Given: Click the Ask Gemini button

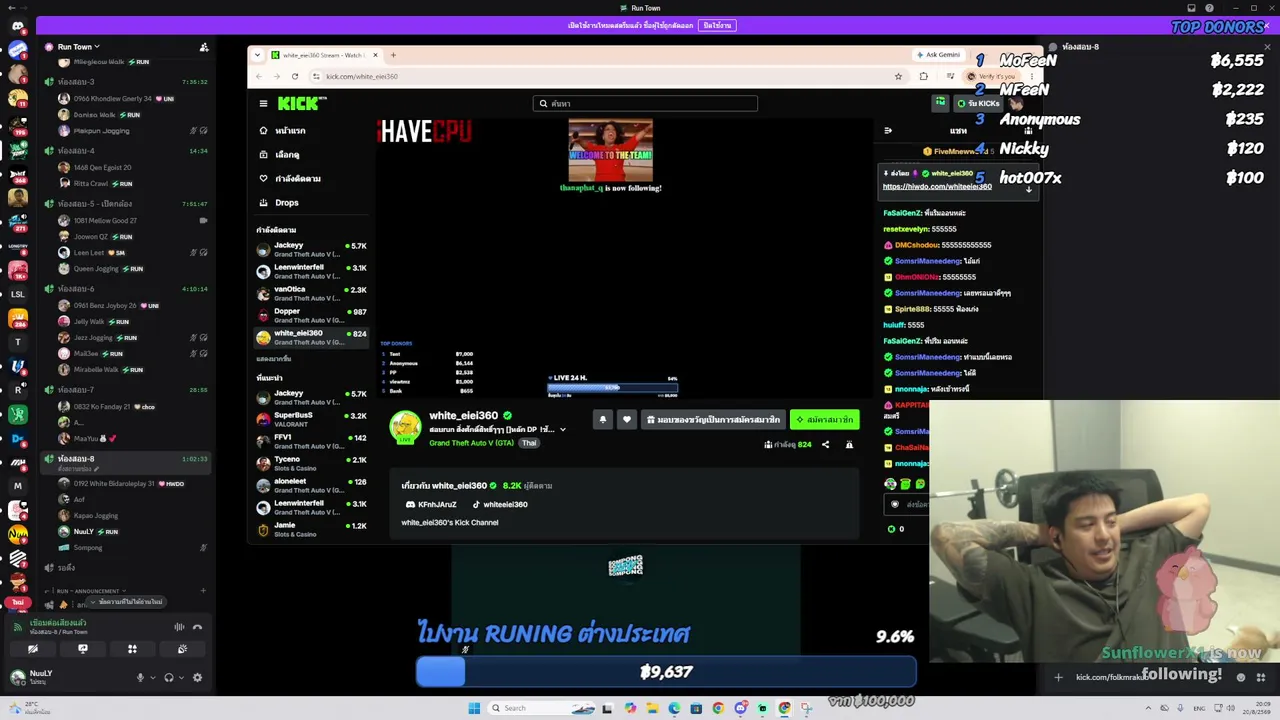Looking at the screenshot, I should coord(938,55).
